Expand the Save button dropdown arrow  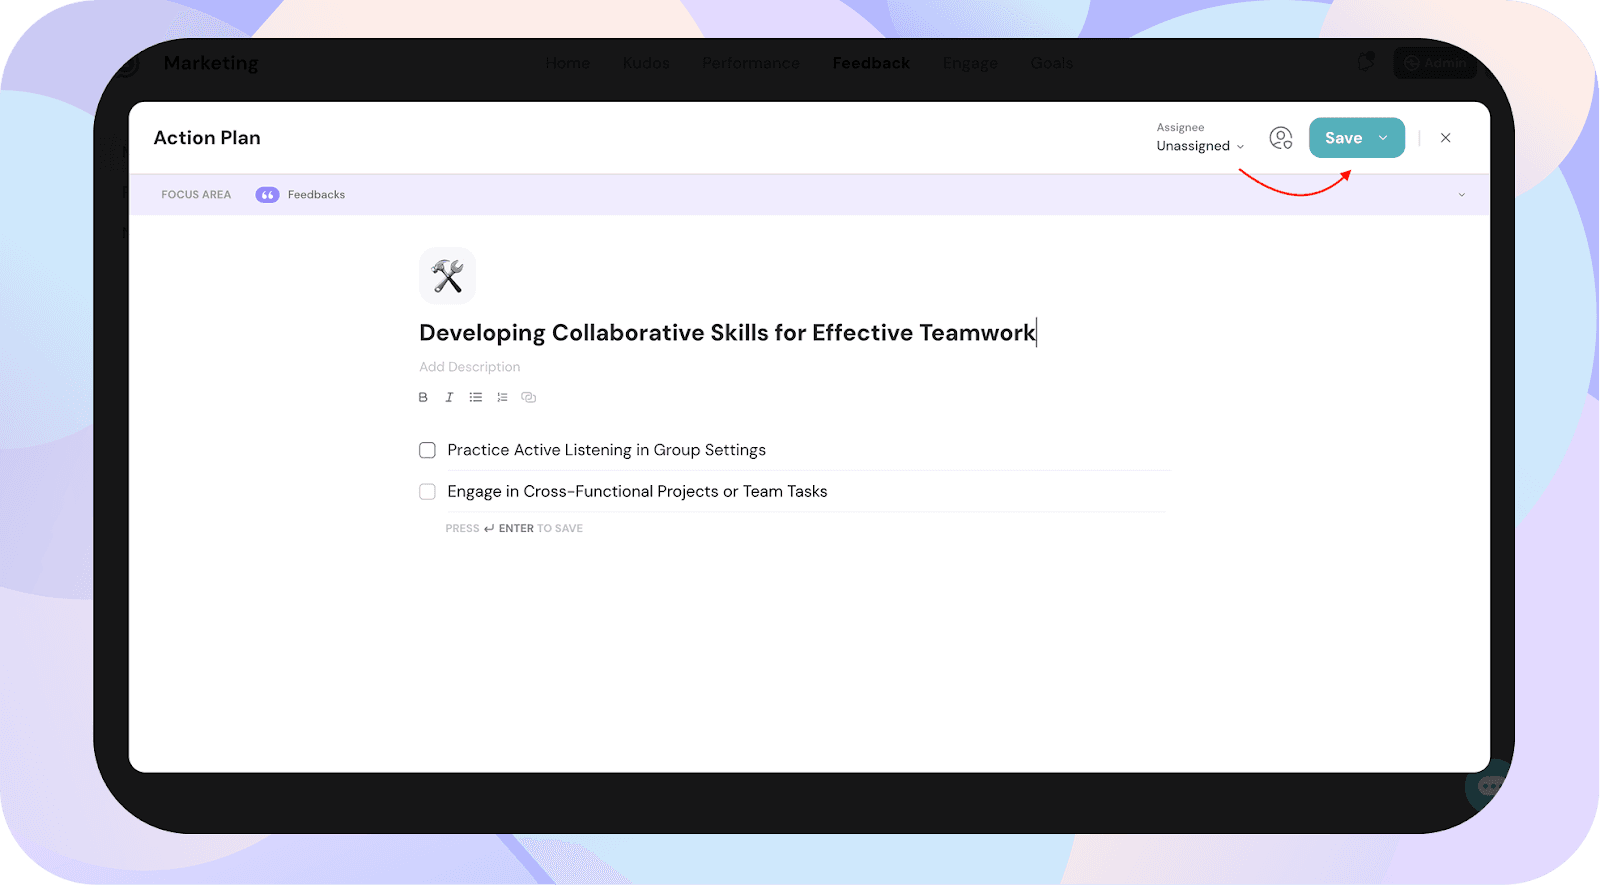point(1383,138)
